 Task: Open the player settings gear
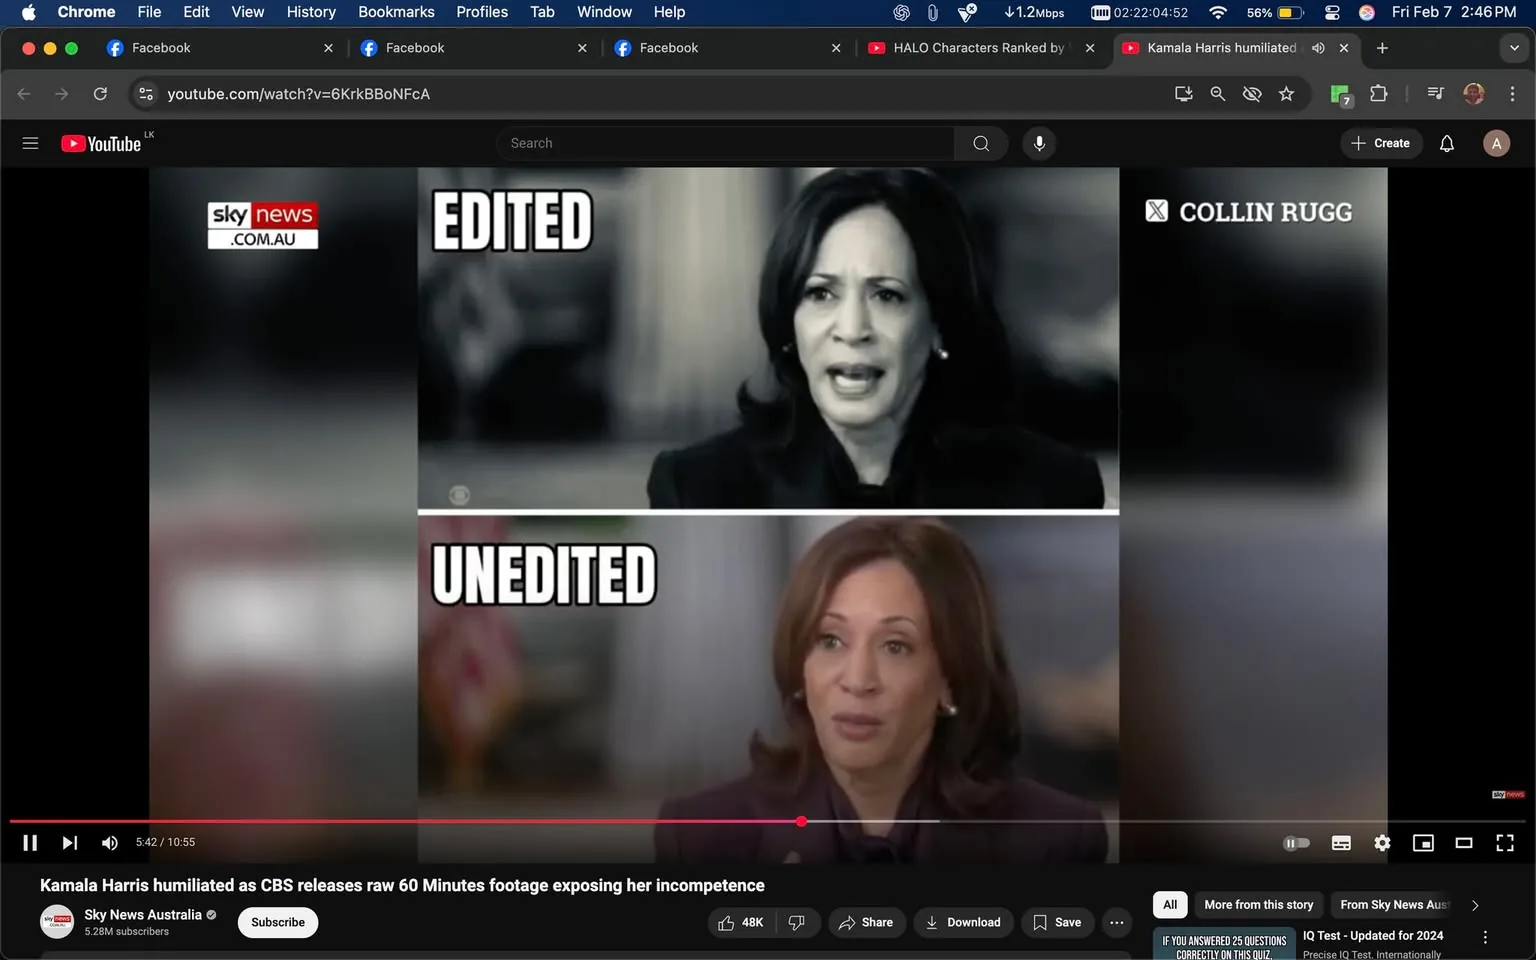click(x=1382, y=842)
